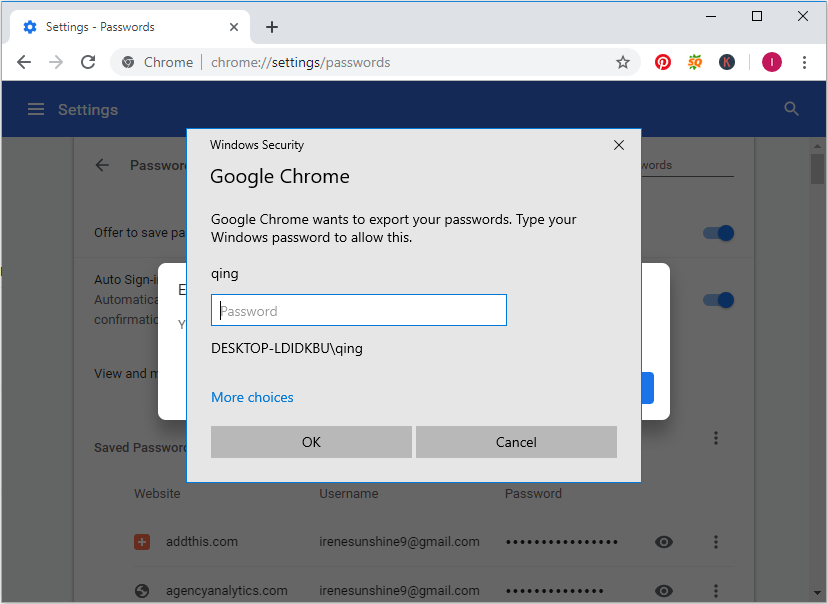Open the More choices link
The width and height of the screenshot is (828, 604).
(x=252, y=397)
